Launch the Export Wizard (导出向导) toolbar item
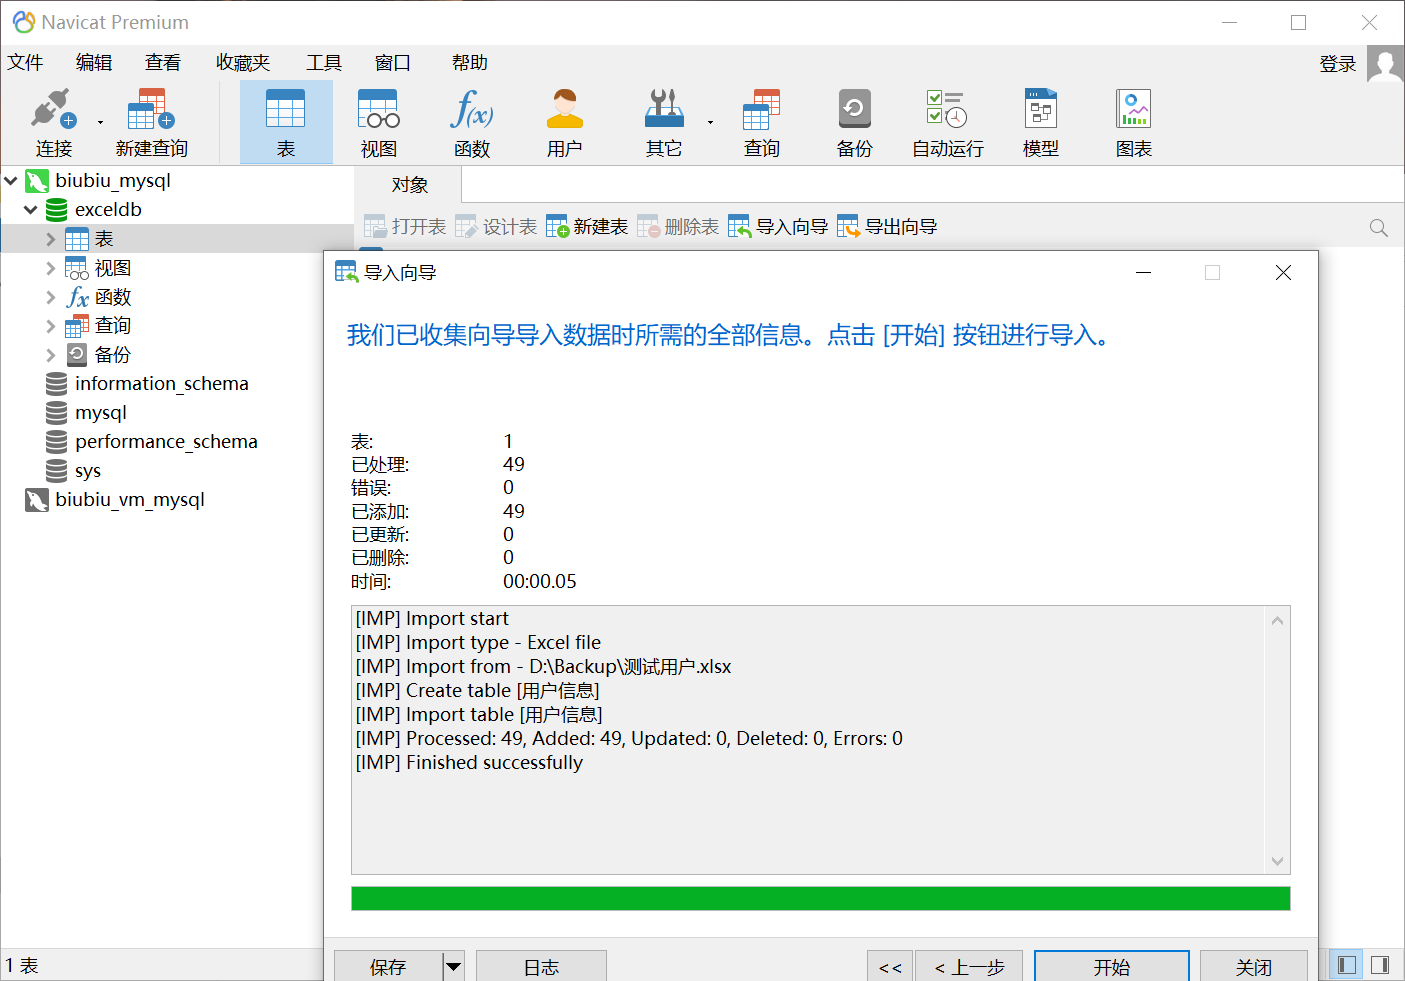This screenshot has width=1405, height=981. click(887, 227)
